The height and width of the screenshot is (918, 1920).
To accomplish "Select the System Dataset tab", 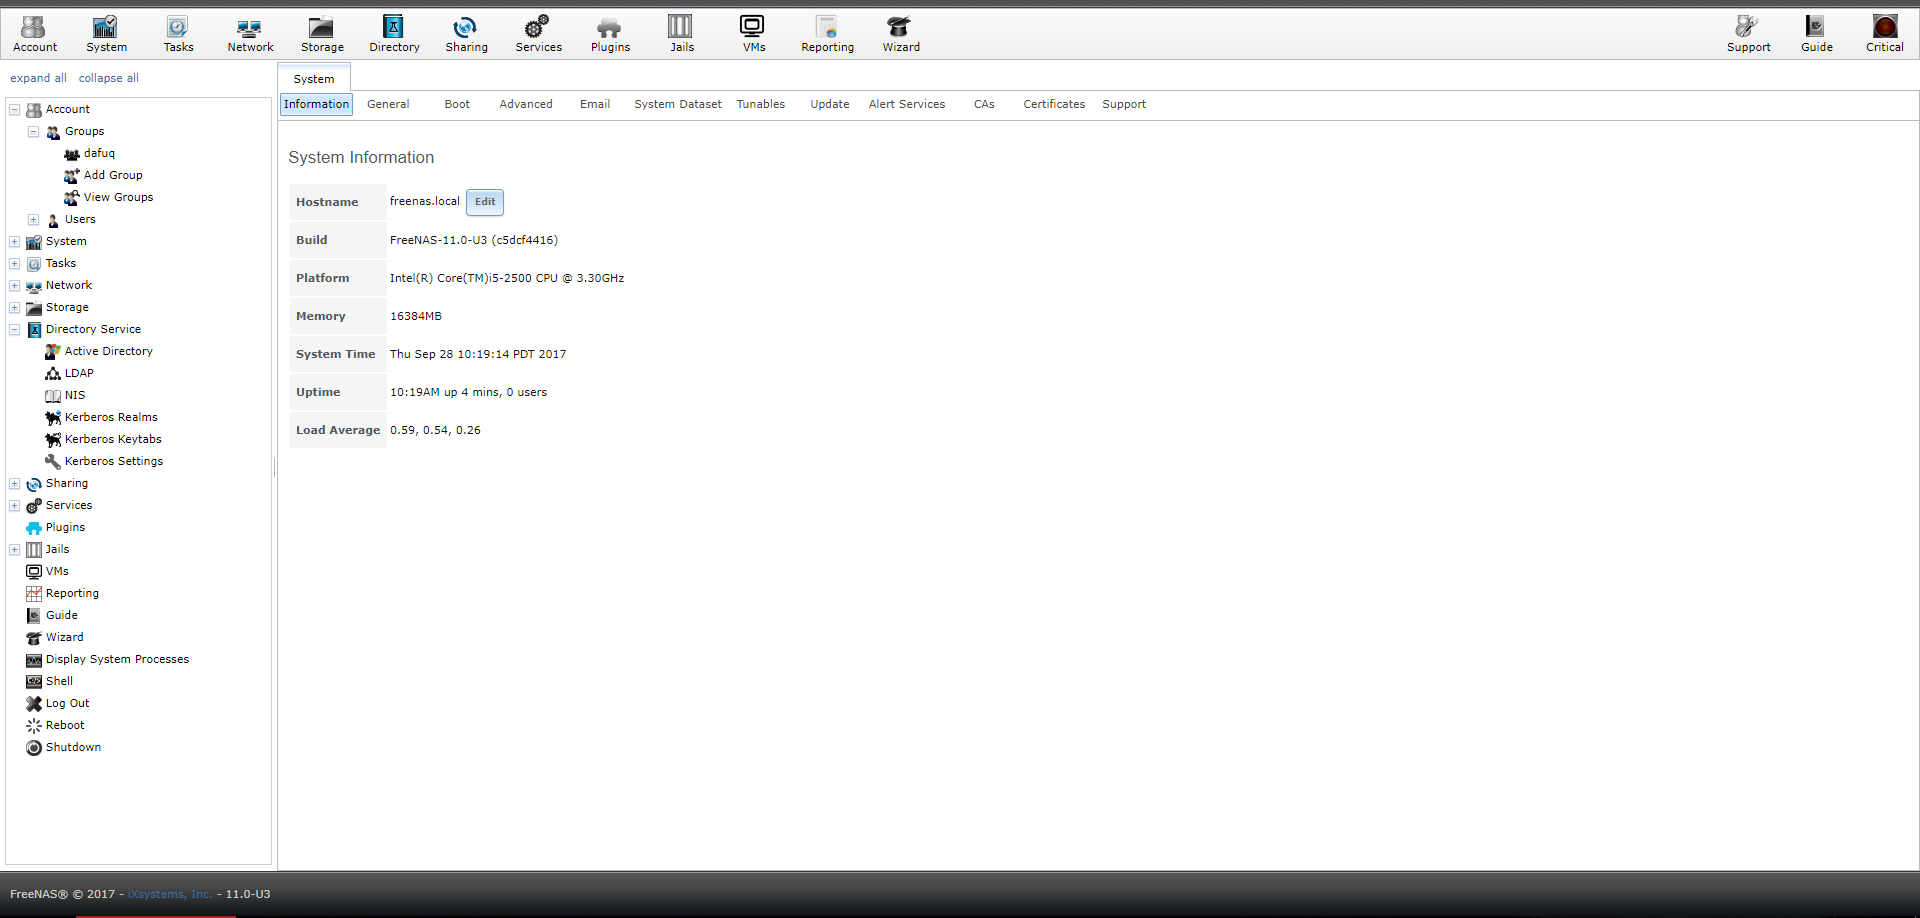I will click(x=678, y=104).
